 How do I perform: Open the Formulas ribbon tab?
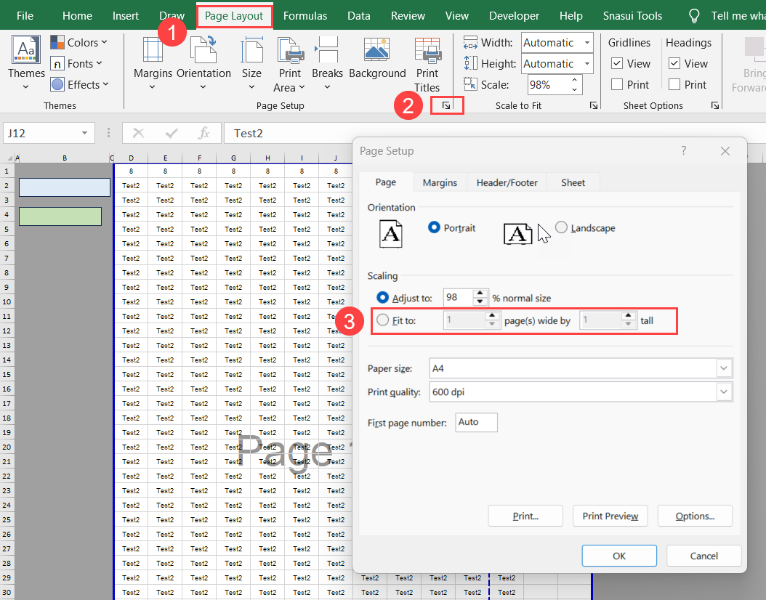[305, 16]
